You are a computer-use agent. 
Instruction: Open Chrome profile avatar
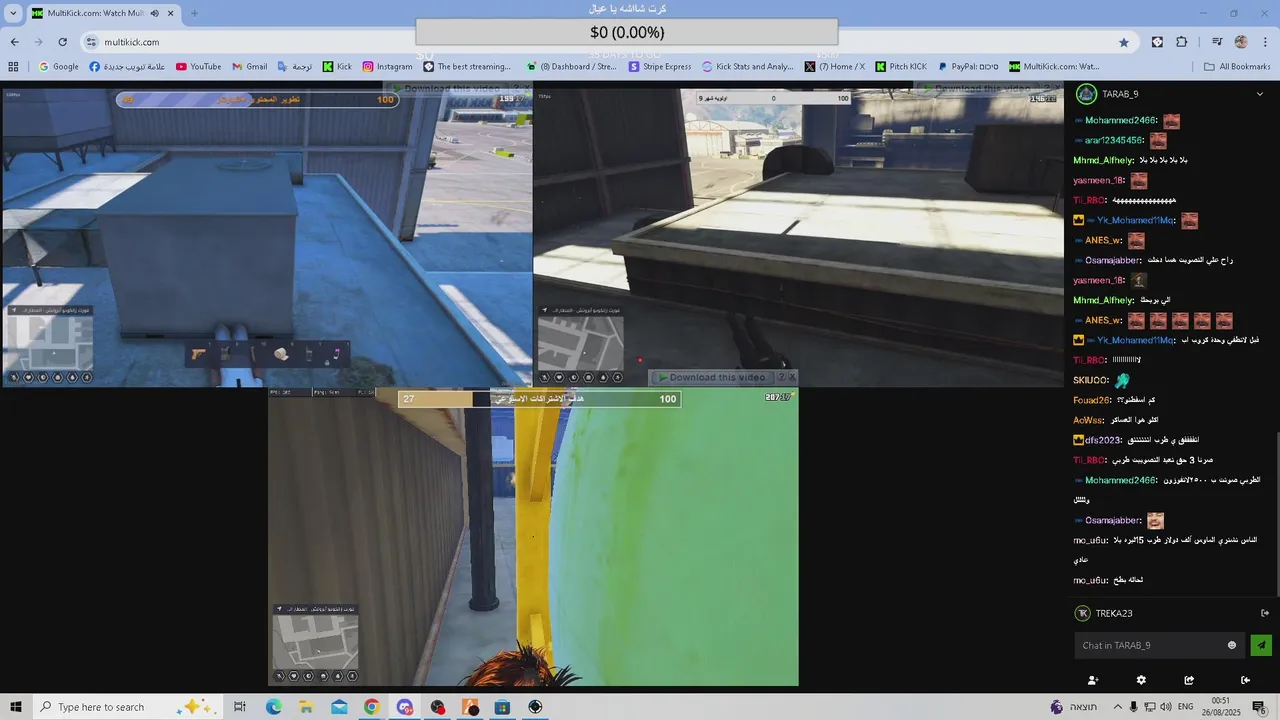coord(1241,42)
